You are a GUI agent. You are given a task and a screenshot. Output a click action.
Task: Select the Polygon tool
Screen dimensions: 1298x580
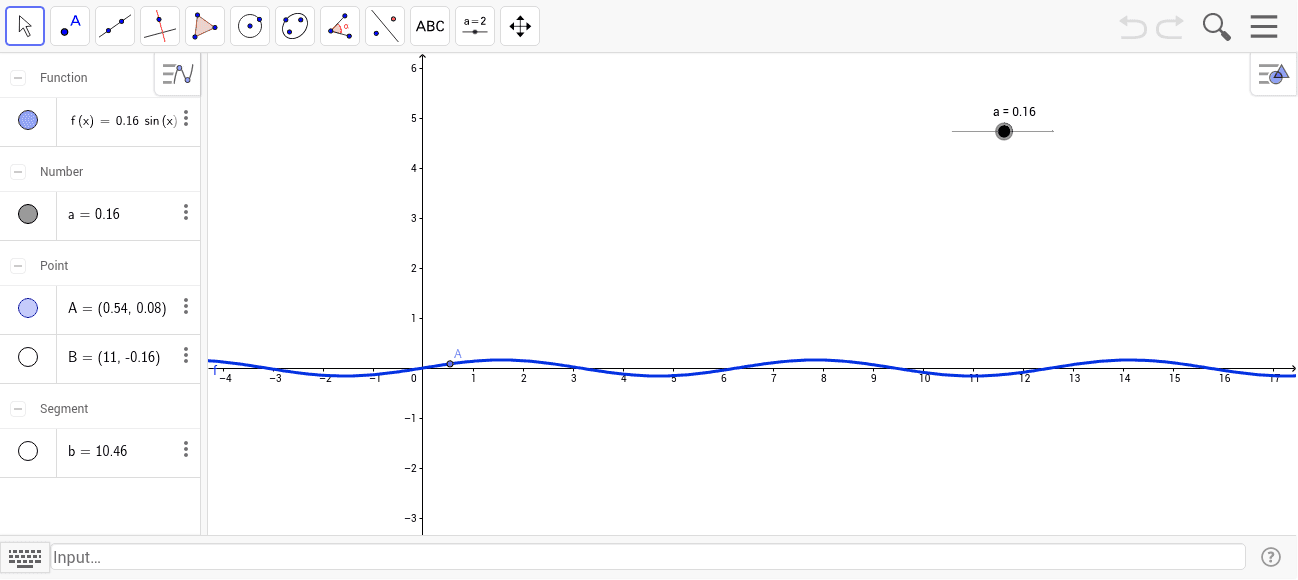[x=205, y=26]
